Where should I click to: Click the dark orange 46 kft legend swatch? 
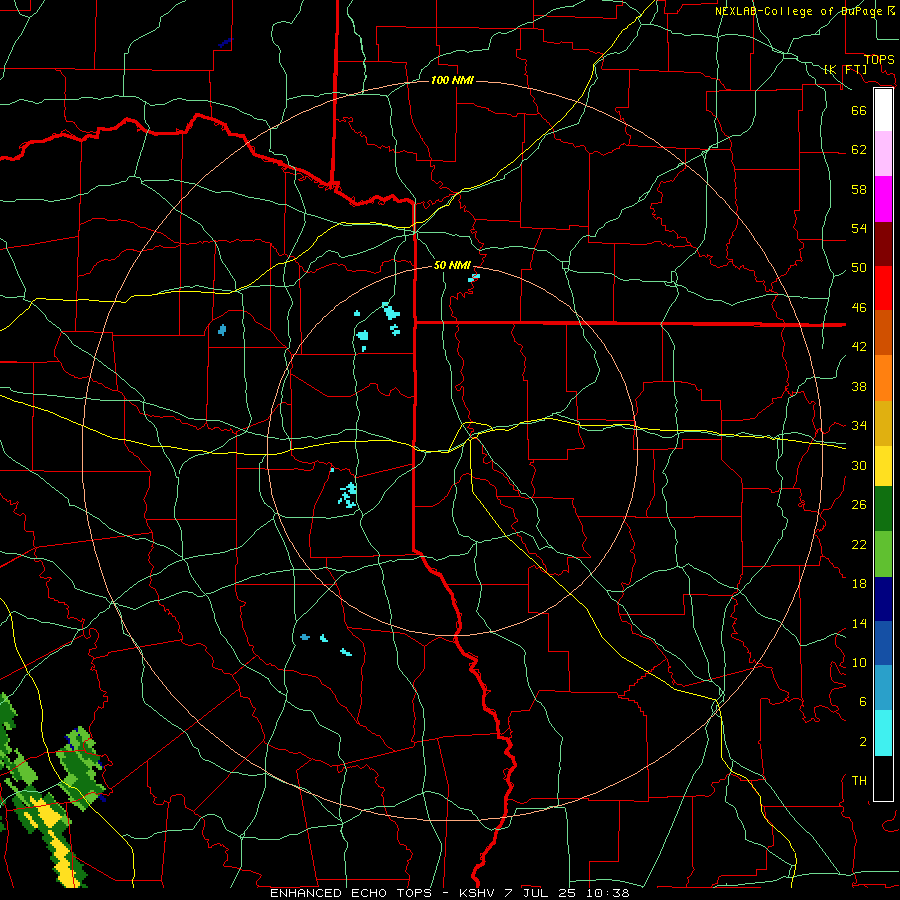(x=883, y=333)
